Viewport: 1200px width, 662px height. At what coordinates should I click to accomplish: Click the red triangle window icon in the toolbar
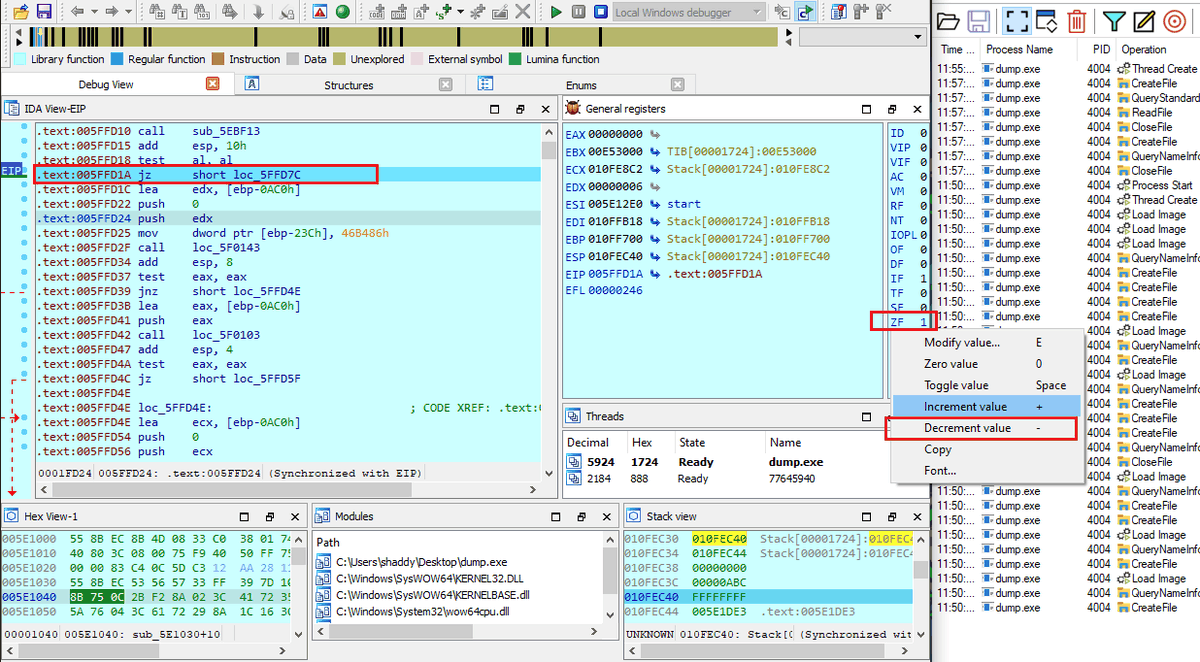[319, 12]
